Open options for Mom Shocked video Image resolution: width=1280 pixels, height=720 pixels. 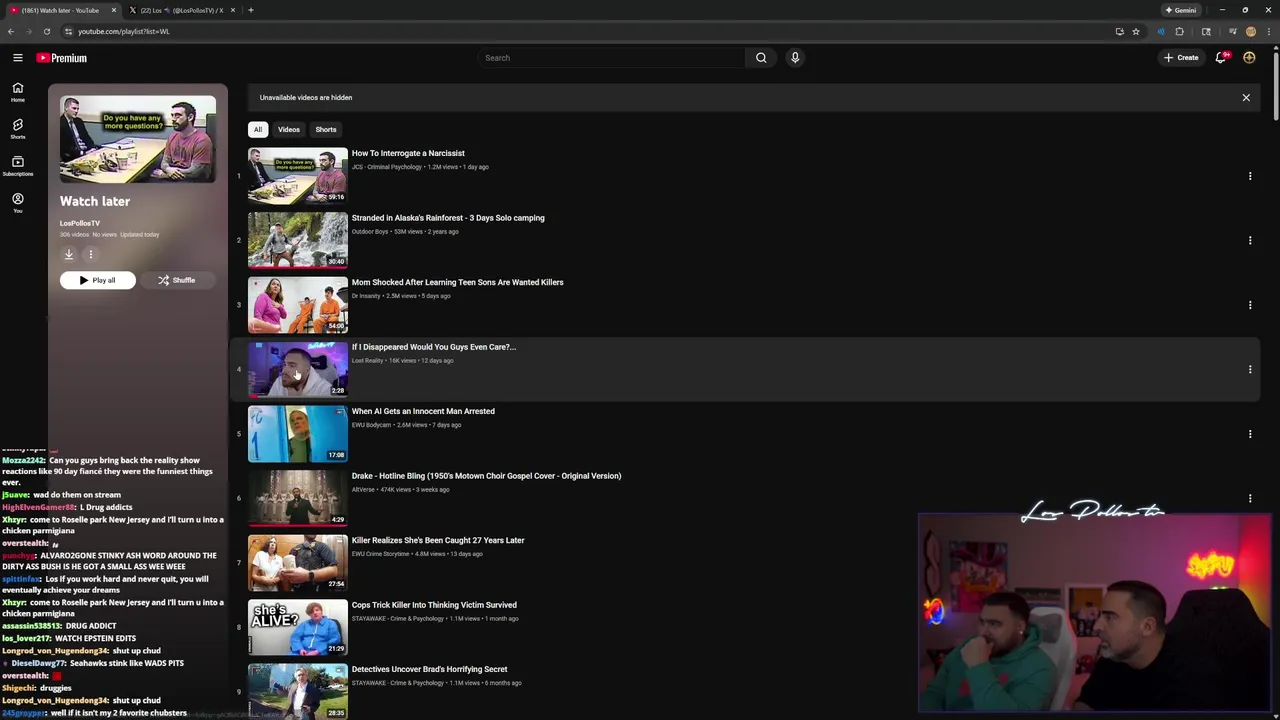(1250, 305)
